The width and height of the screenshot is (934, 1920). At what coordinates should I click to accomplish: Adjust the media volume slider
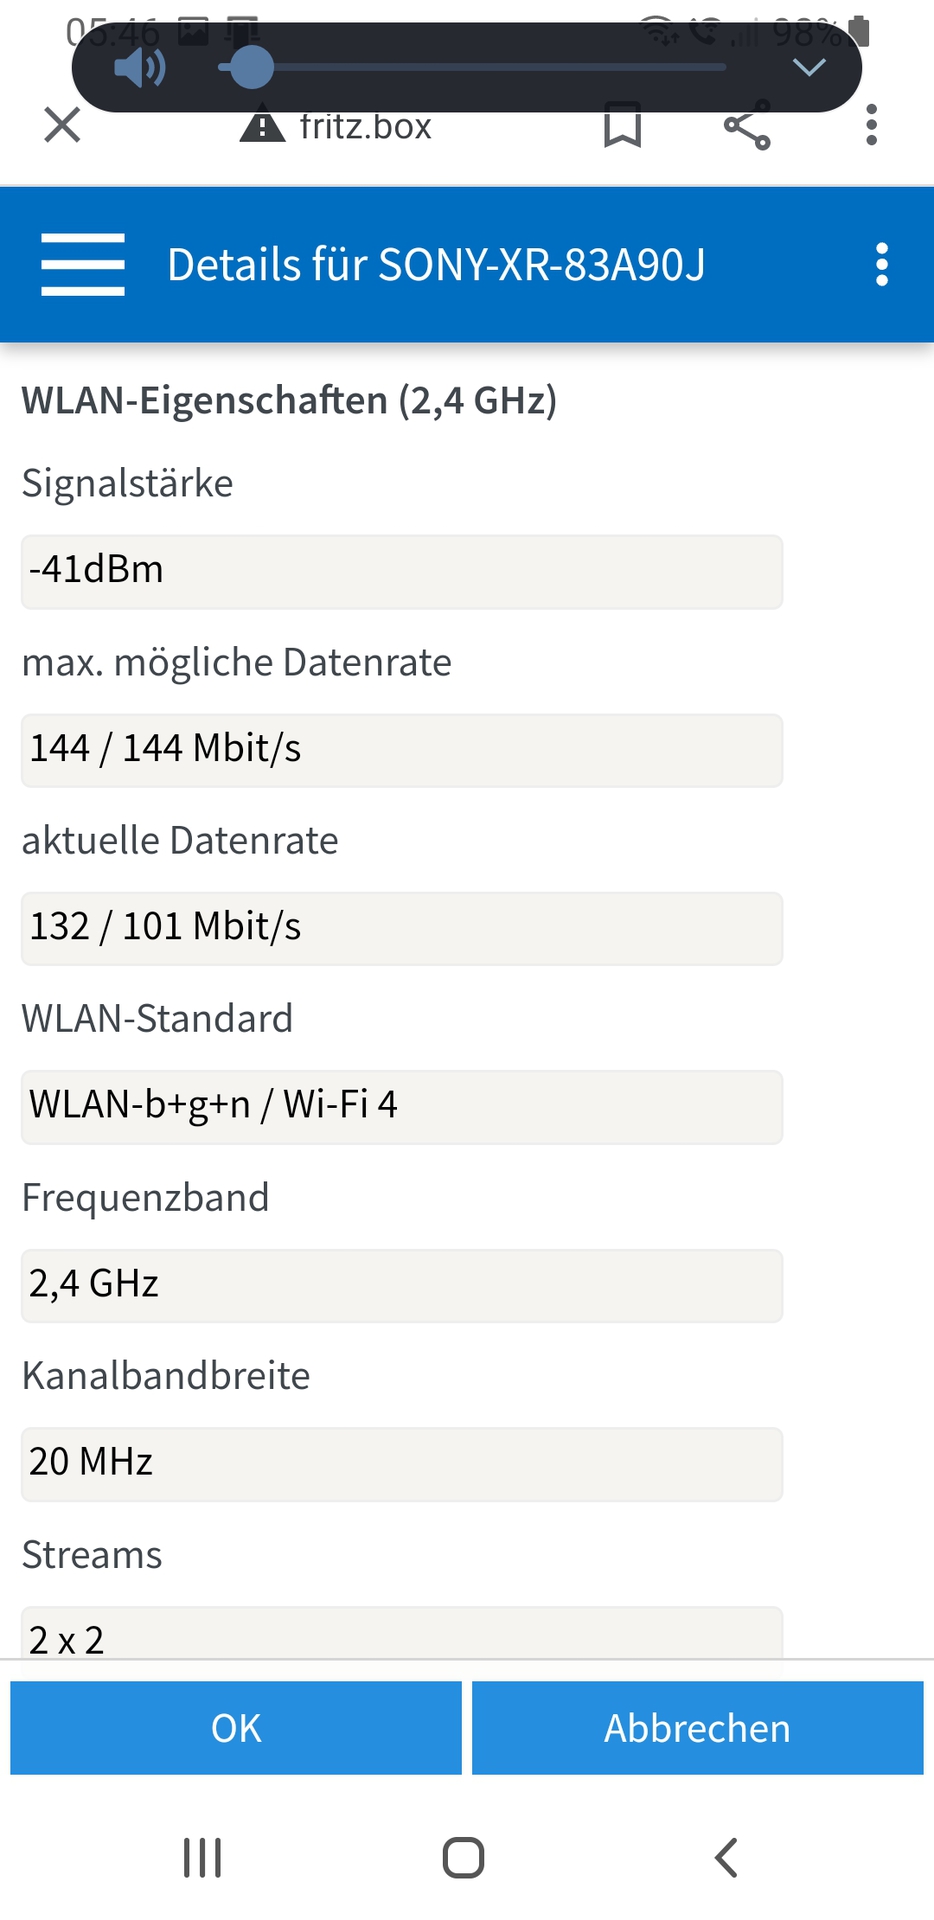(x=472, y=68)
